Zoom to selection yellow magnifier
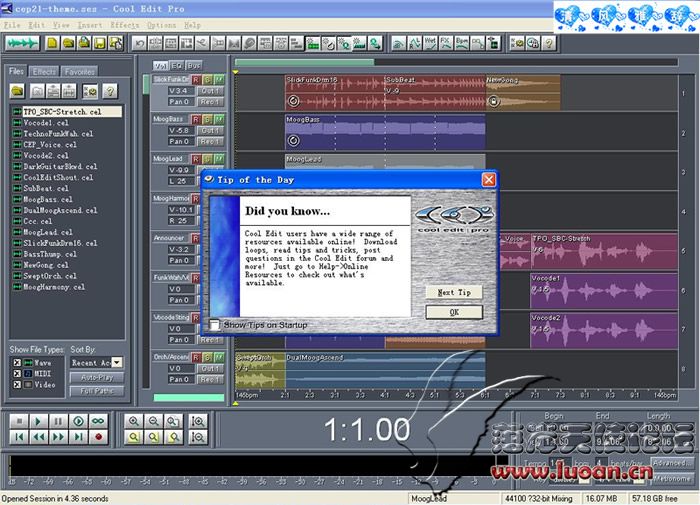The image size is (700, 505). coord(133,437)
